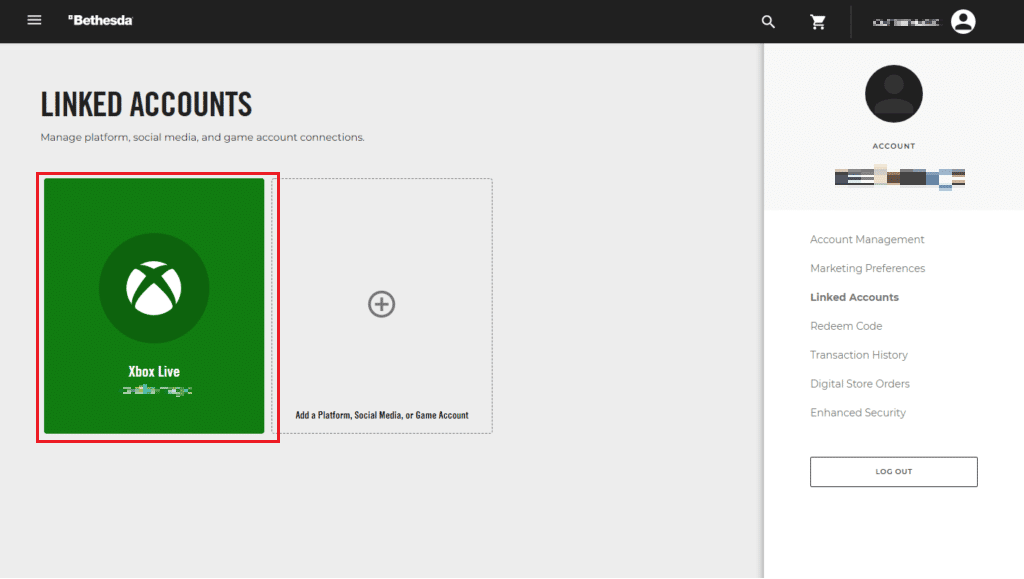The image size is (1024, 579).
Task: Click the blurred gamertag under Xbox Live
Action: [157, 390]
